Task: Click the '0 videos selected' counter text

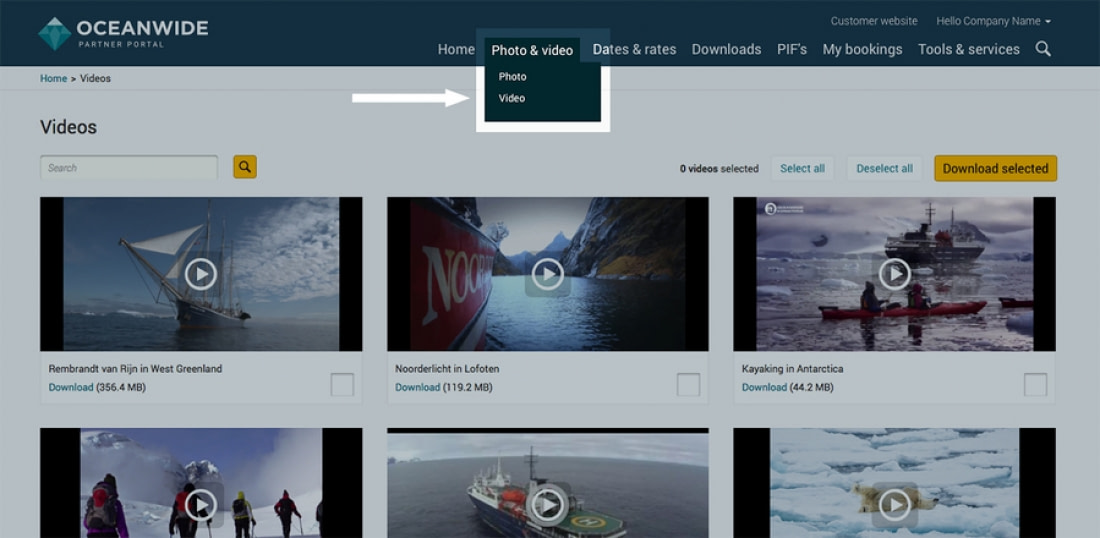Action: pos(719,168)
